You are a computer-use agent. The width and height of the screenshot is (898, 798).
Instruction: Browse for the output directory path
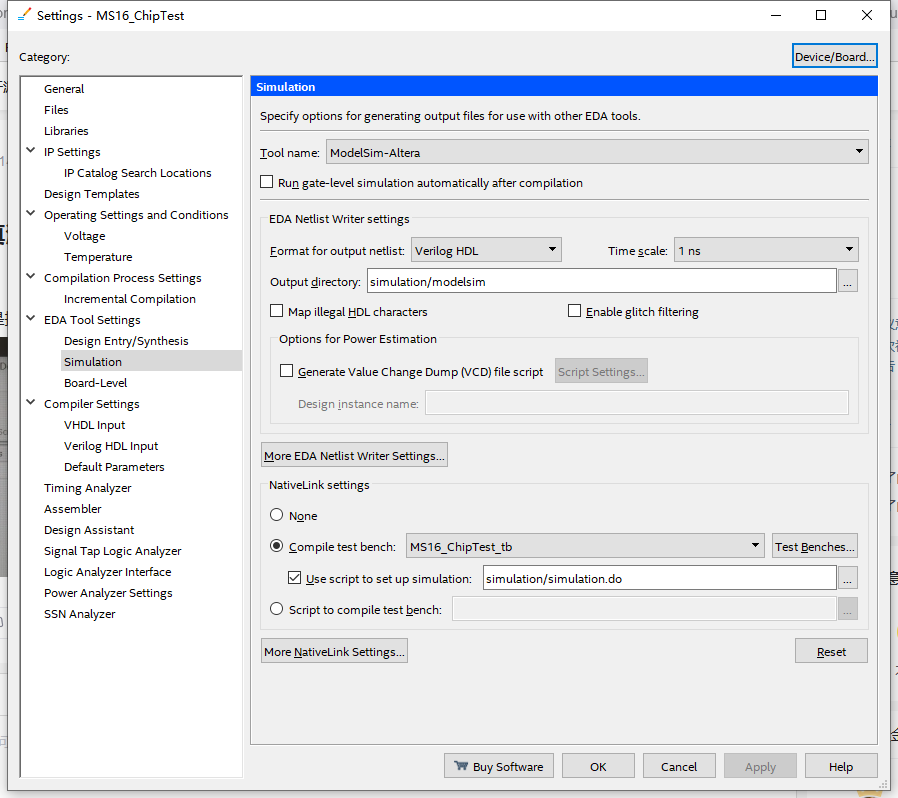[848, 282]
